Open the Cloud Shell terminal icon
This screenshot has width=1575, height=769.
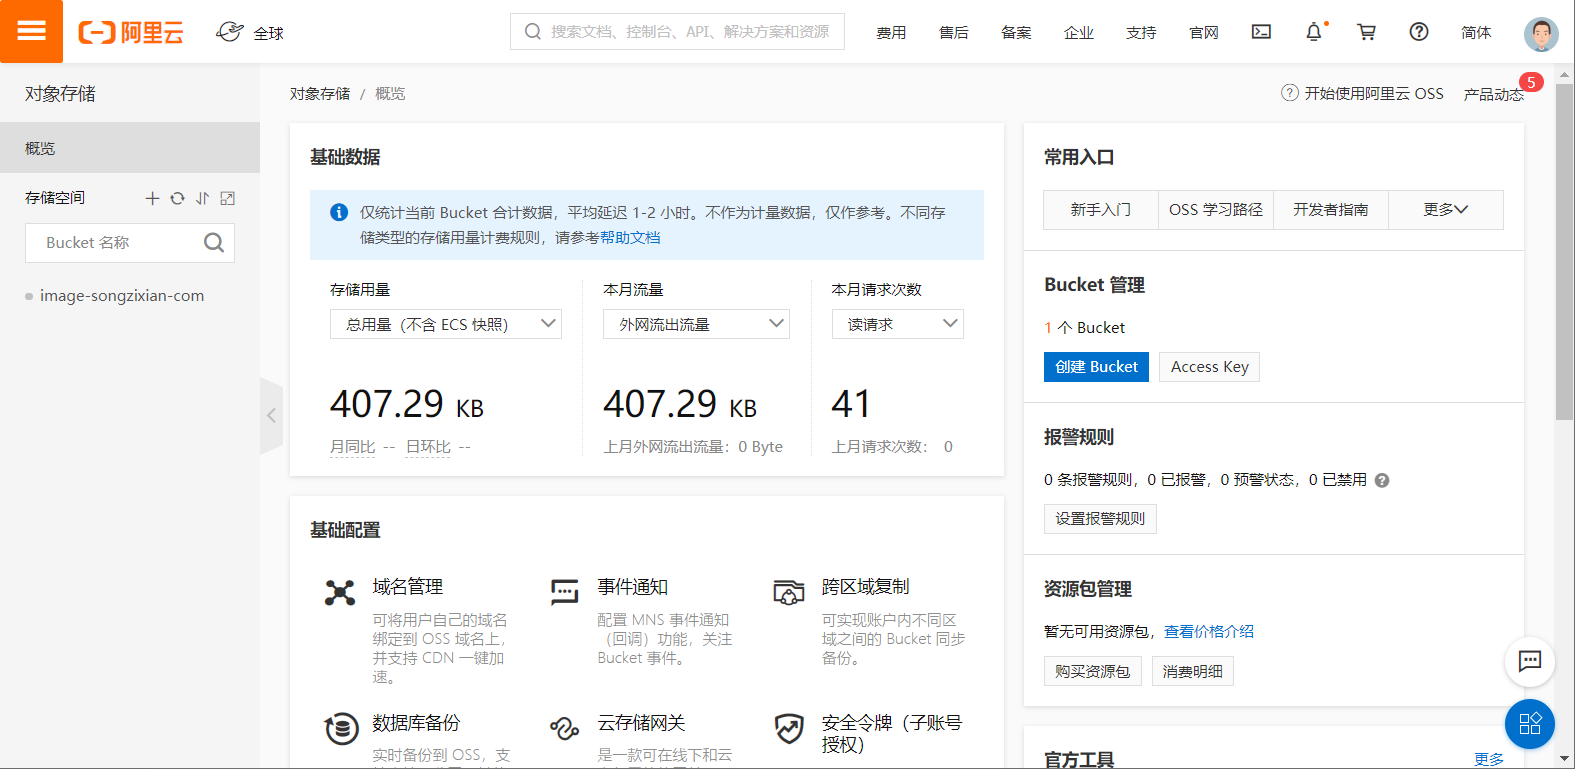coord(1262,32)
